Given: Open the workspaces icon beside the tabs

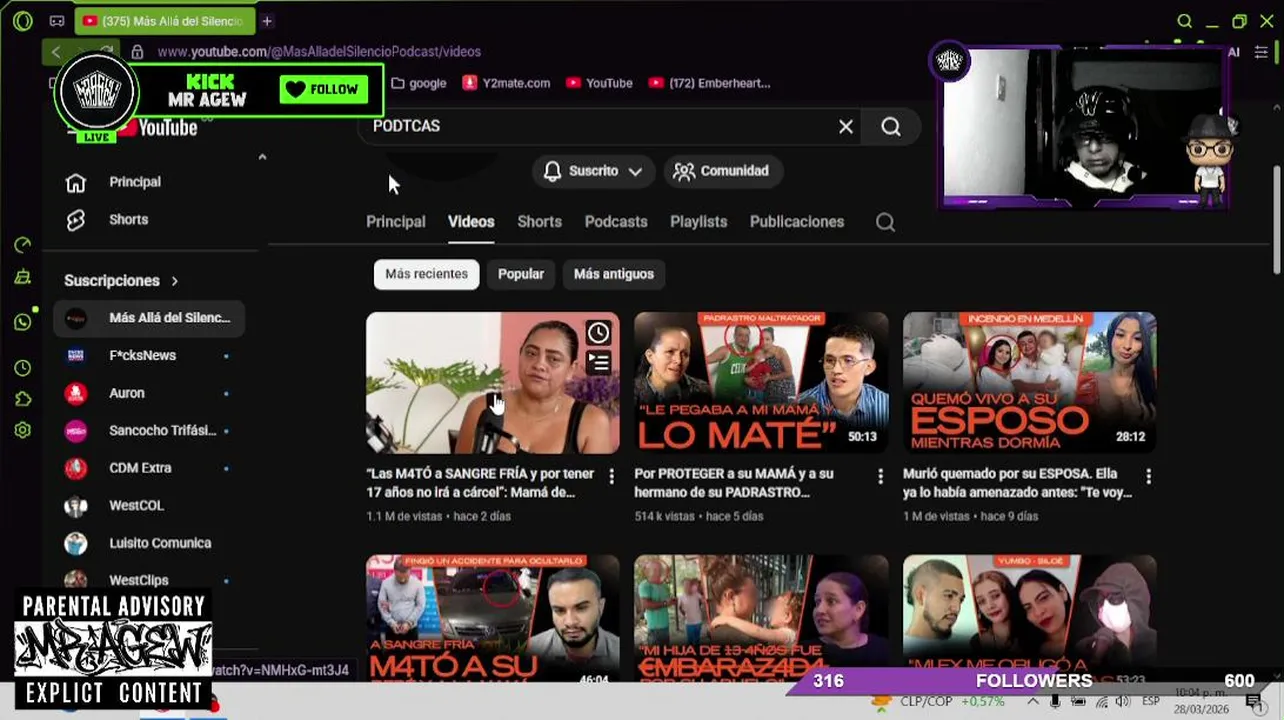Looking at the screenshot, I should coord(57,21).
